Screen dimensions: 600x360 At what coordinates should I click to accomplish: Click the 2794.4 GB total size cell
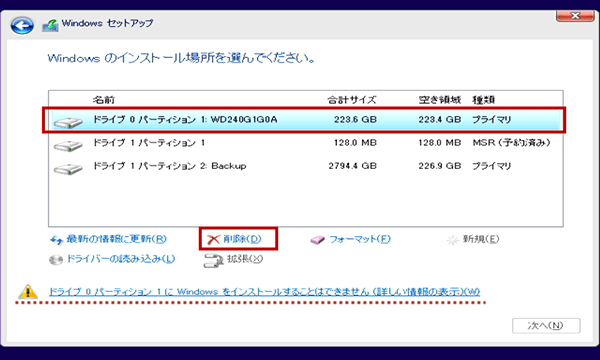[353, 166]
